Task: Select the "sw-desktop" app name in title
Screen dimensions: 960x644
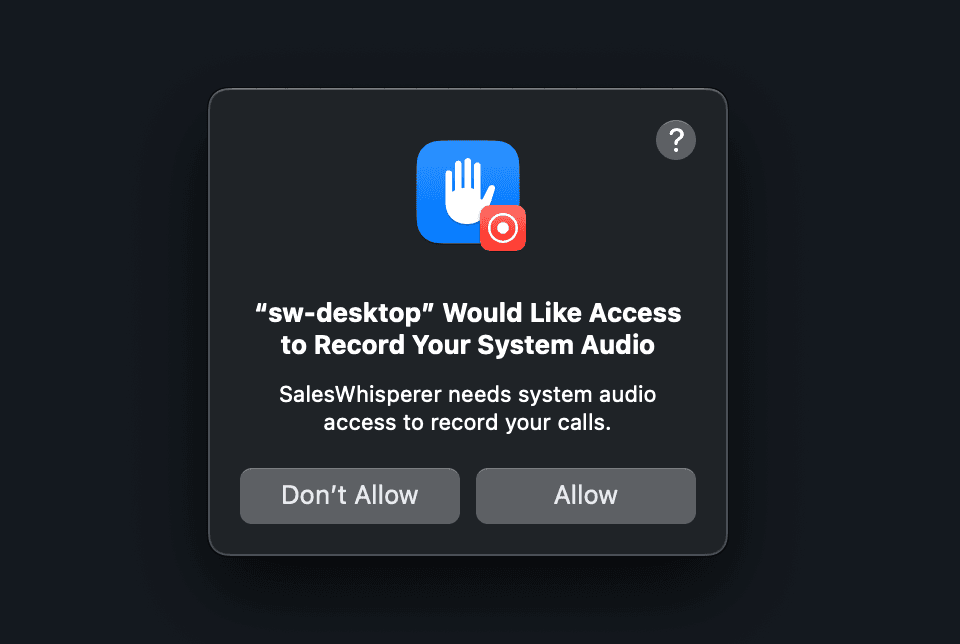Action: pos(345,313)
